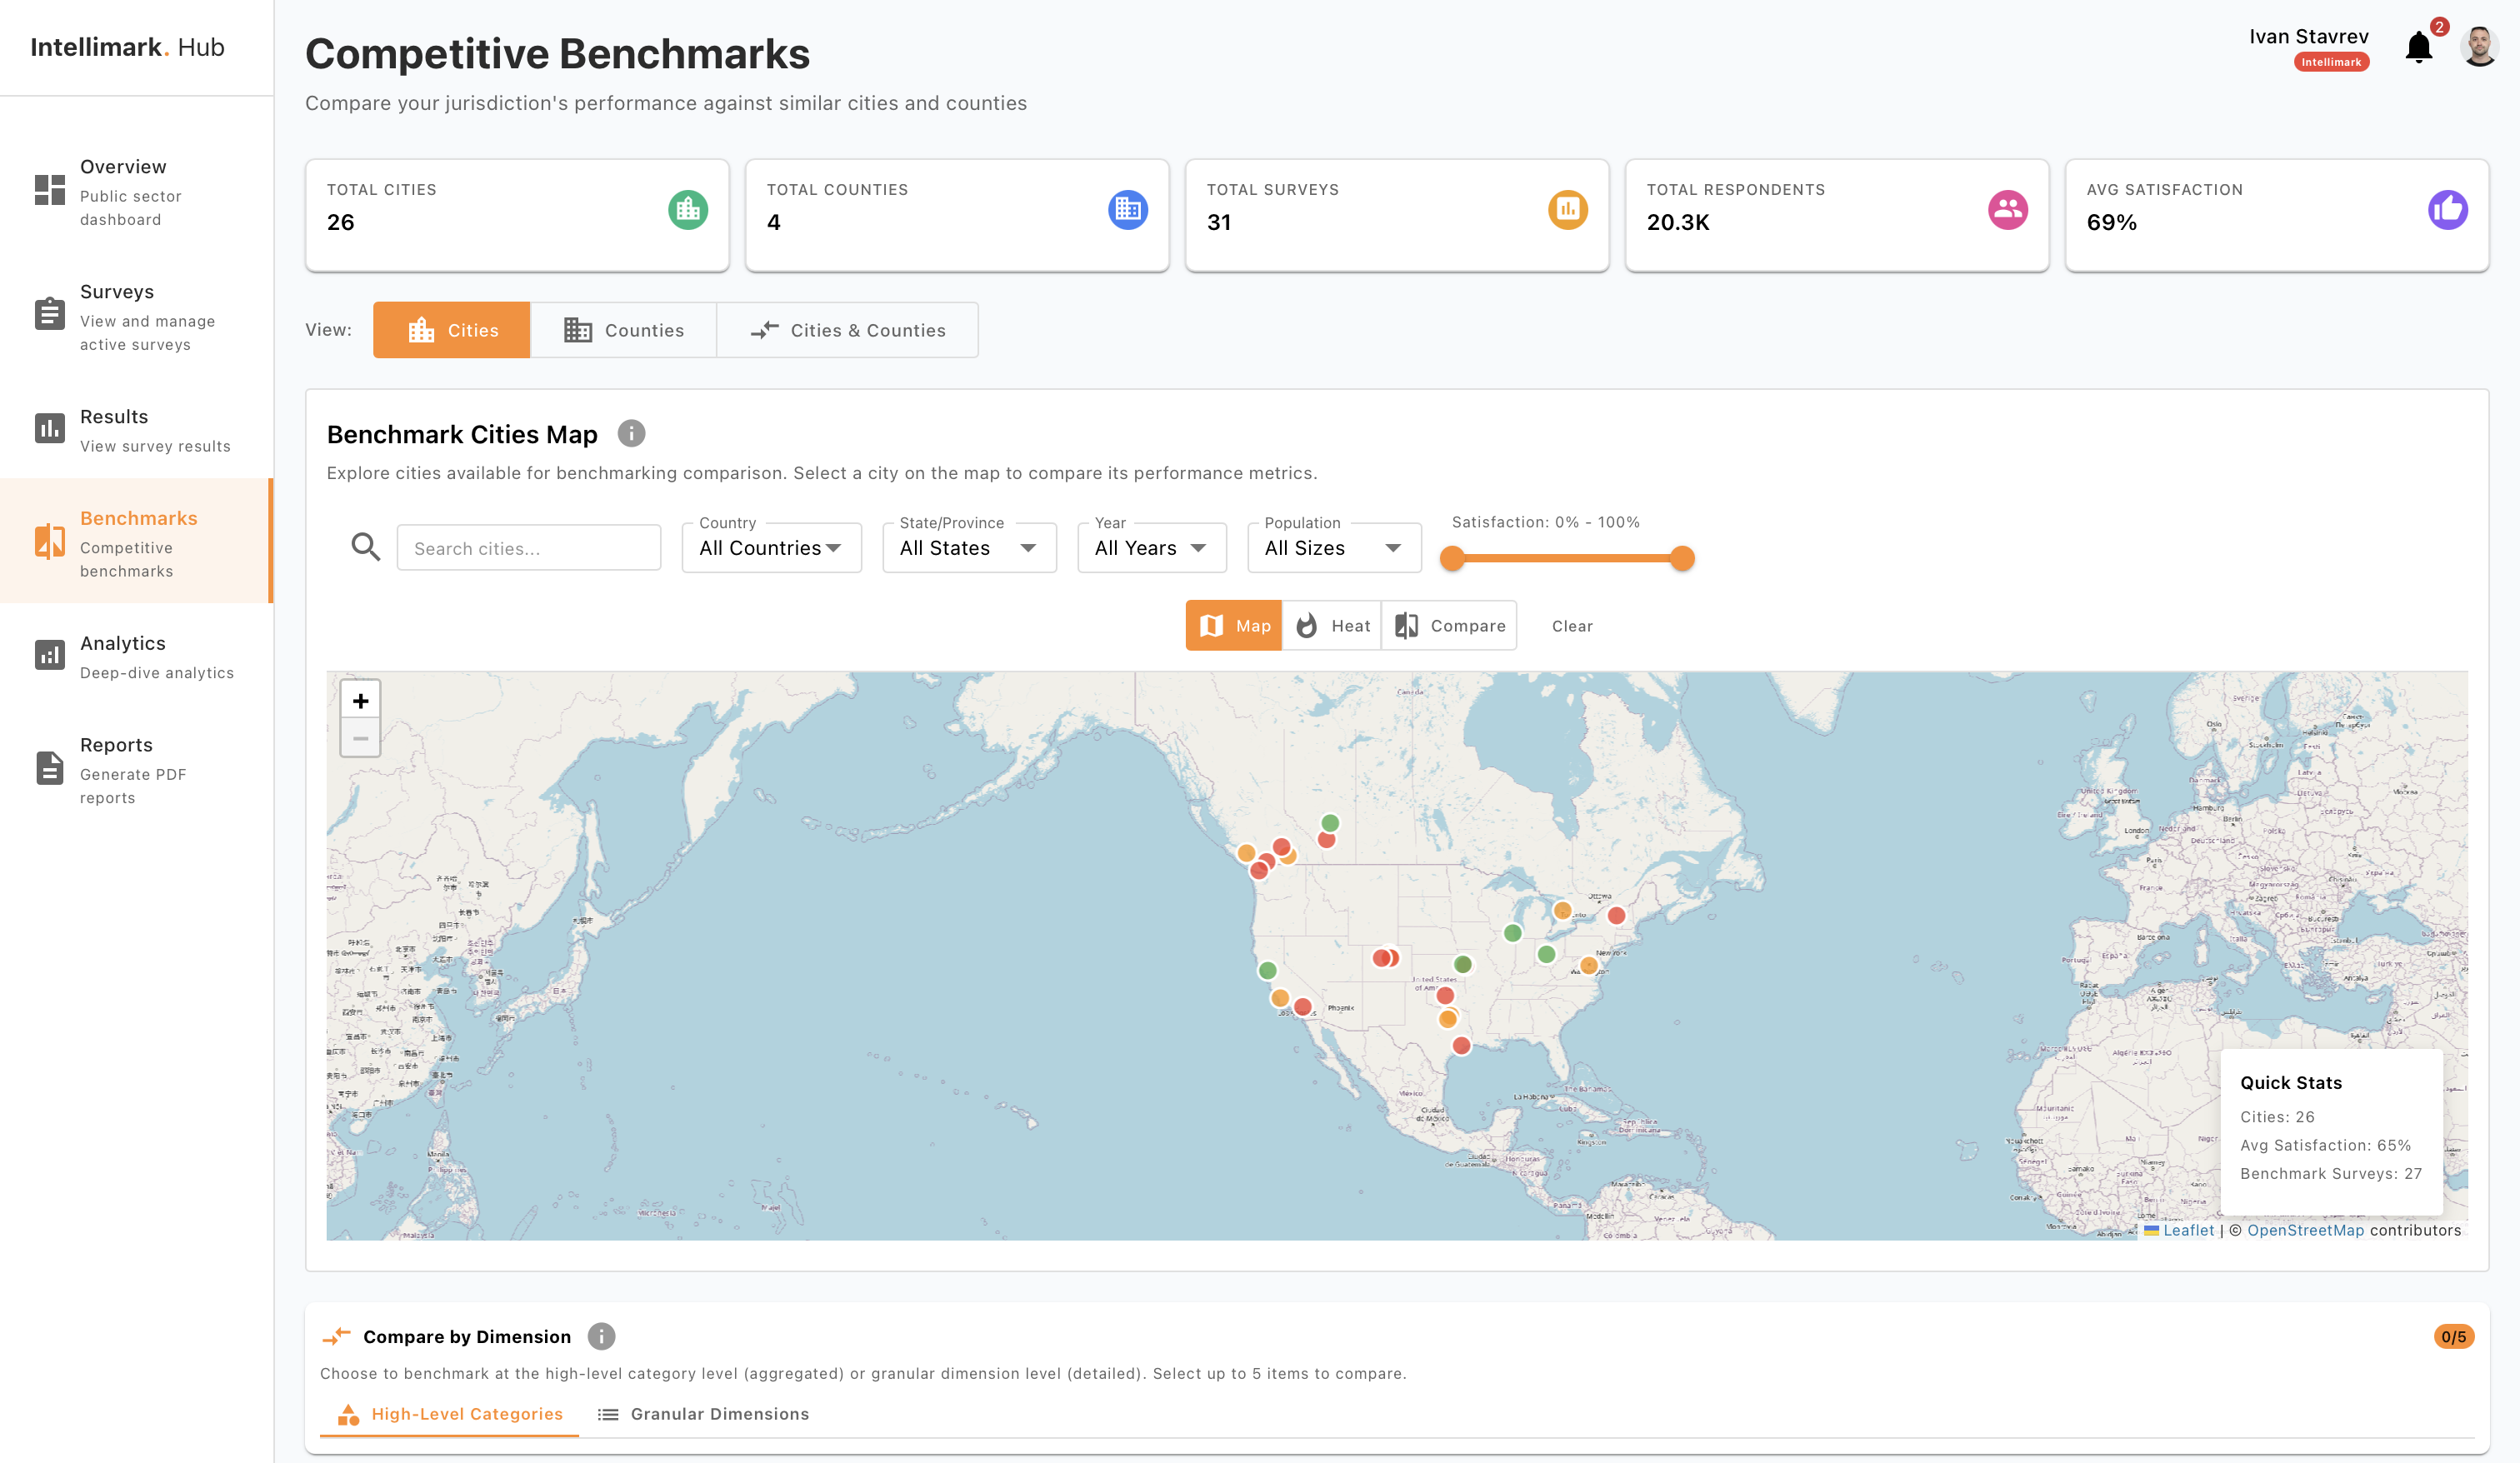The image size is (2520, 1463).
Task: Switch view to Counties
Action: [x=623, y=330]
